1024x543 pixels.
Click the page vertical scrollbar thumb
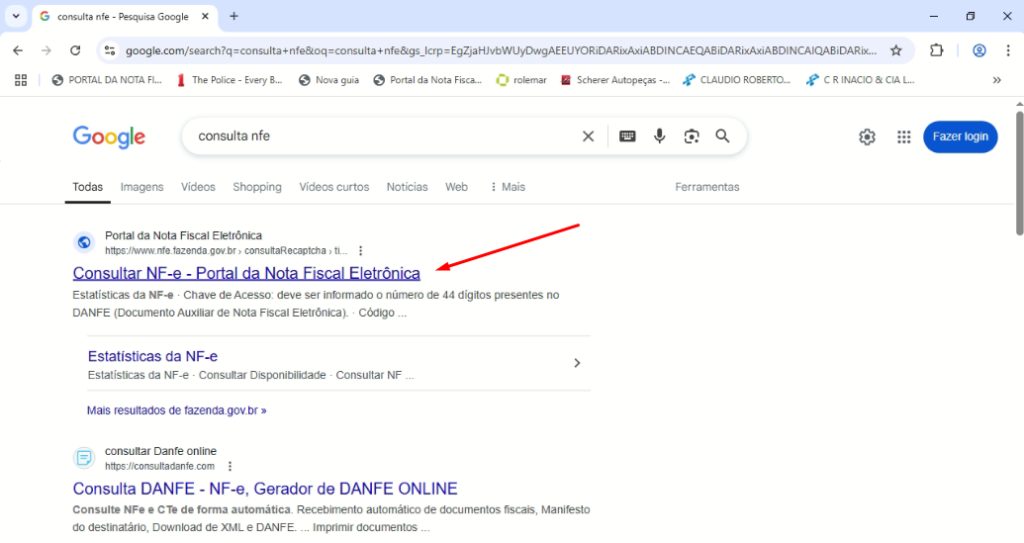tap(1019, 173)
